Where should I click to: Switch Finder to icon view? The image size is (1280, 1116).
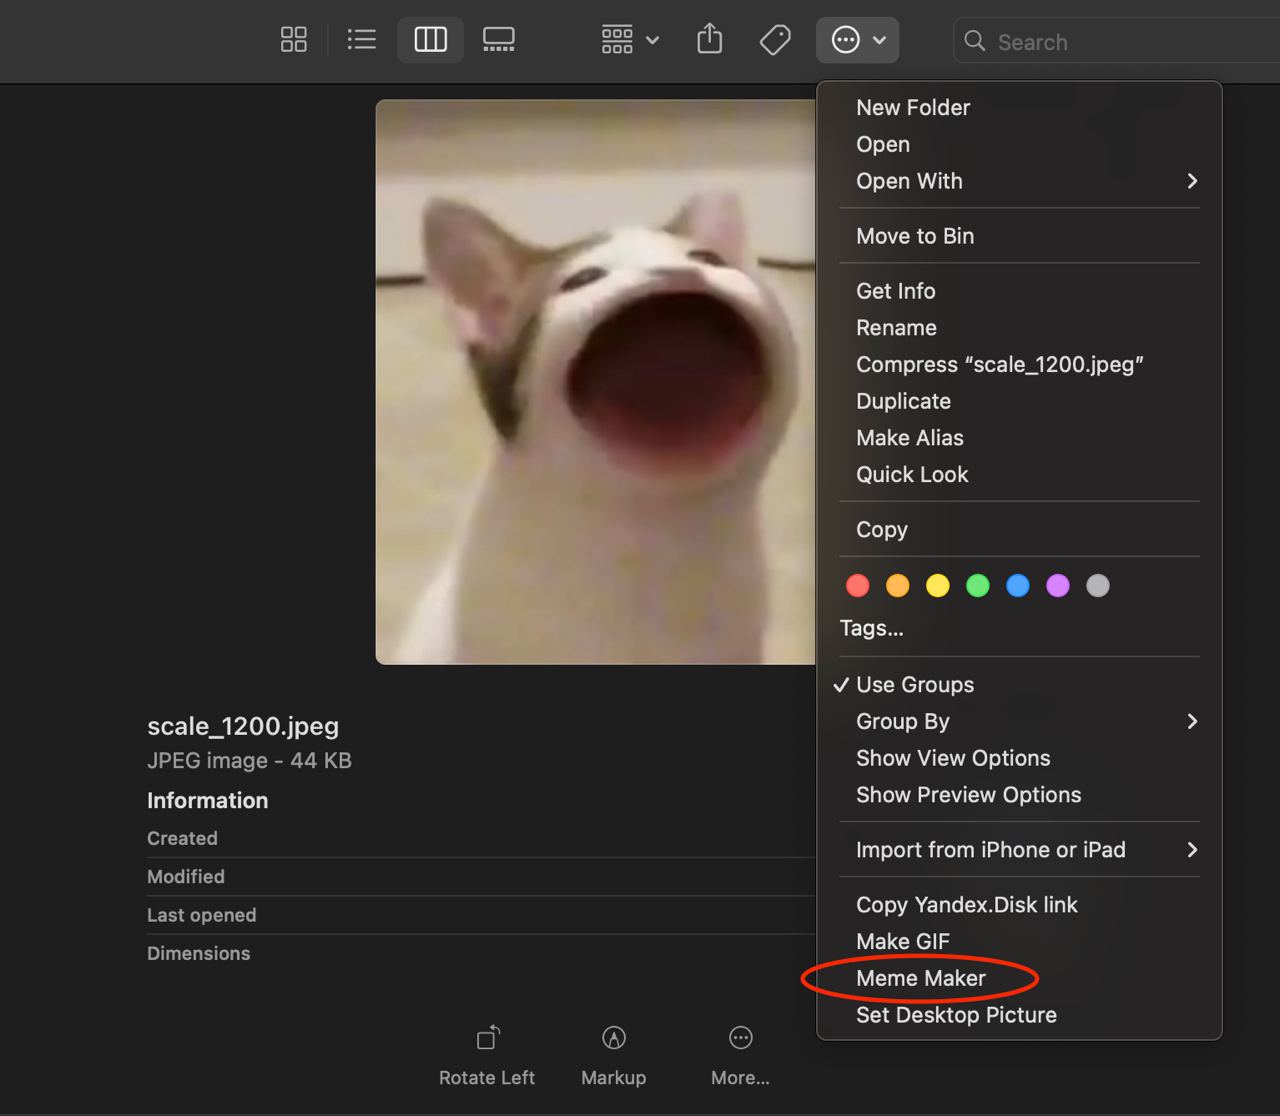(293, 40)
